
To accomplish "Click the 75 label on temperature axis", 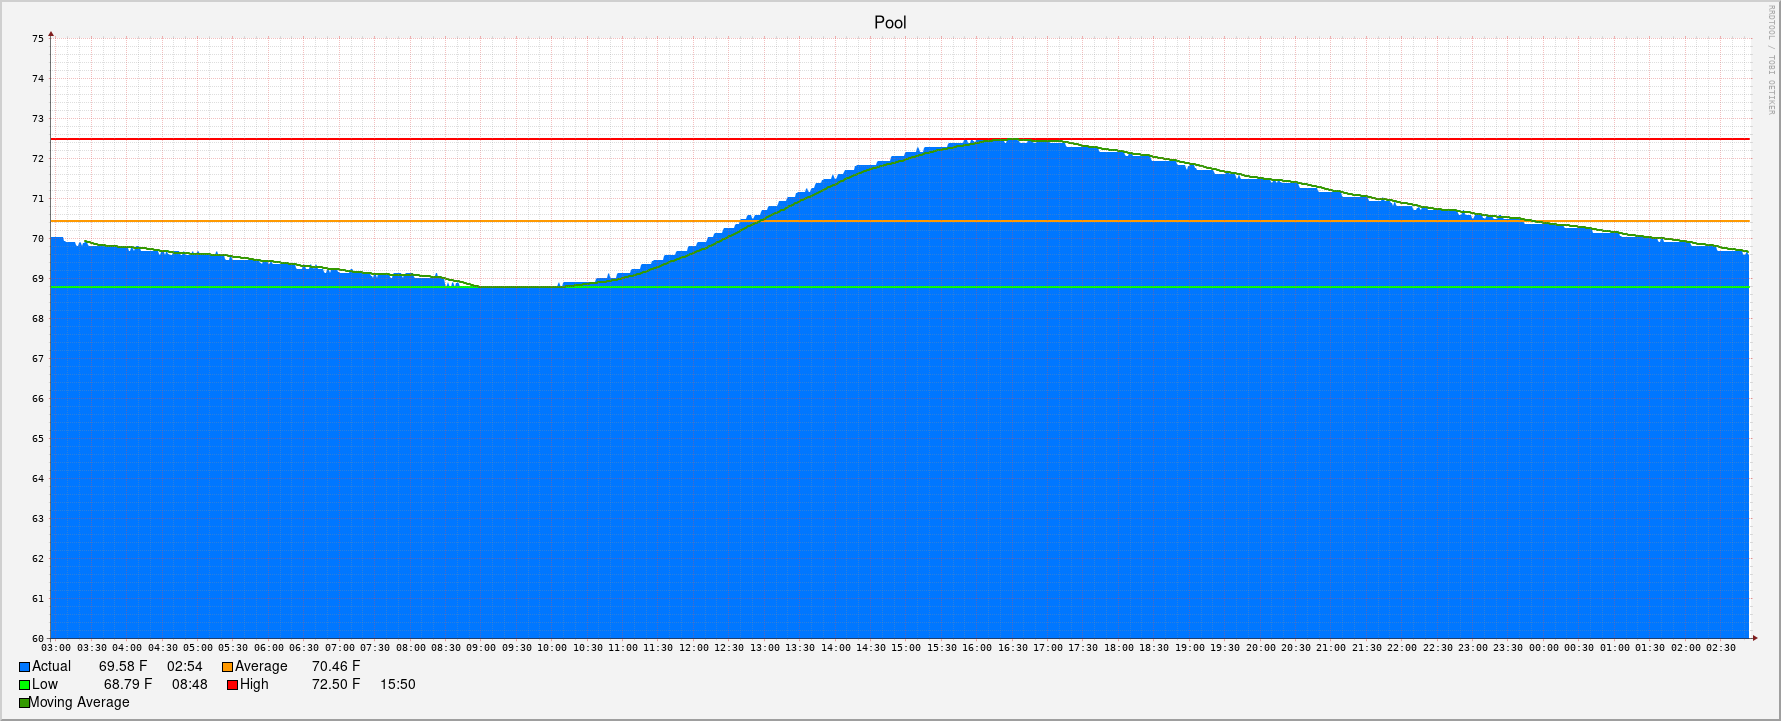I will 38,39.
